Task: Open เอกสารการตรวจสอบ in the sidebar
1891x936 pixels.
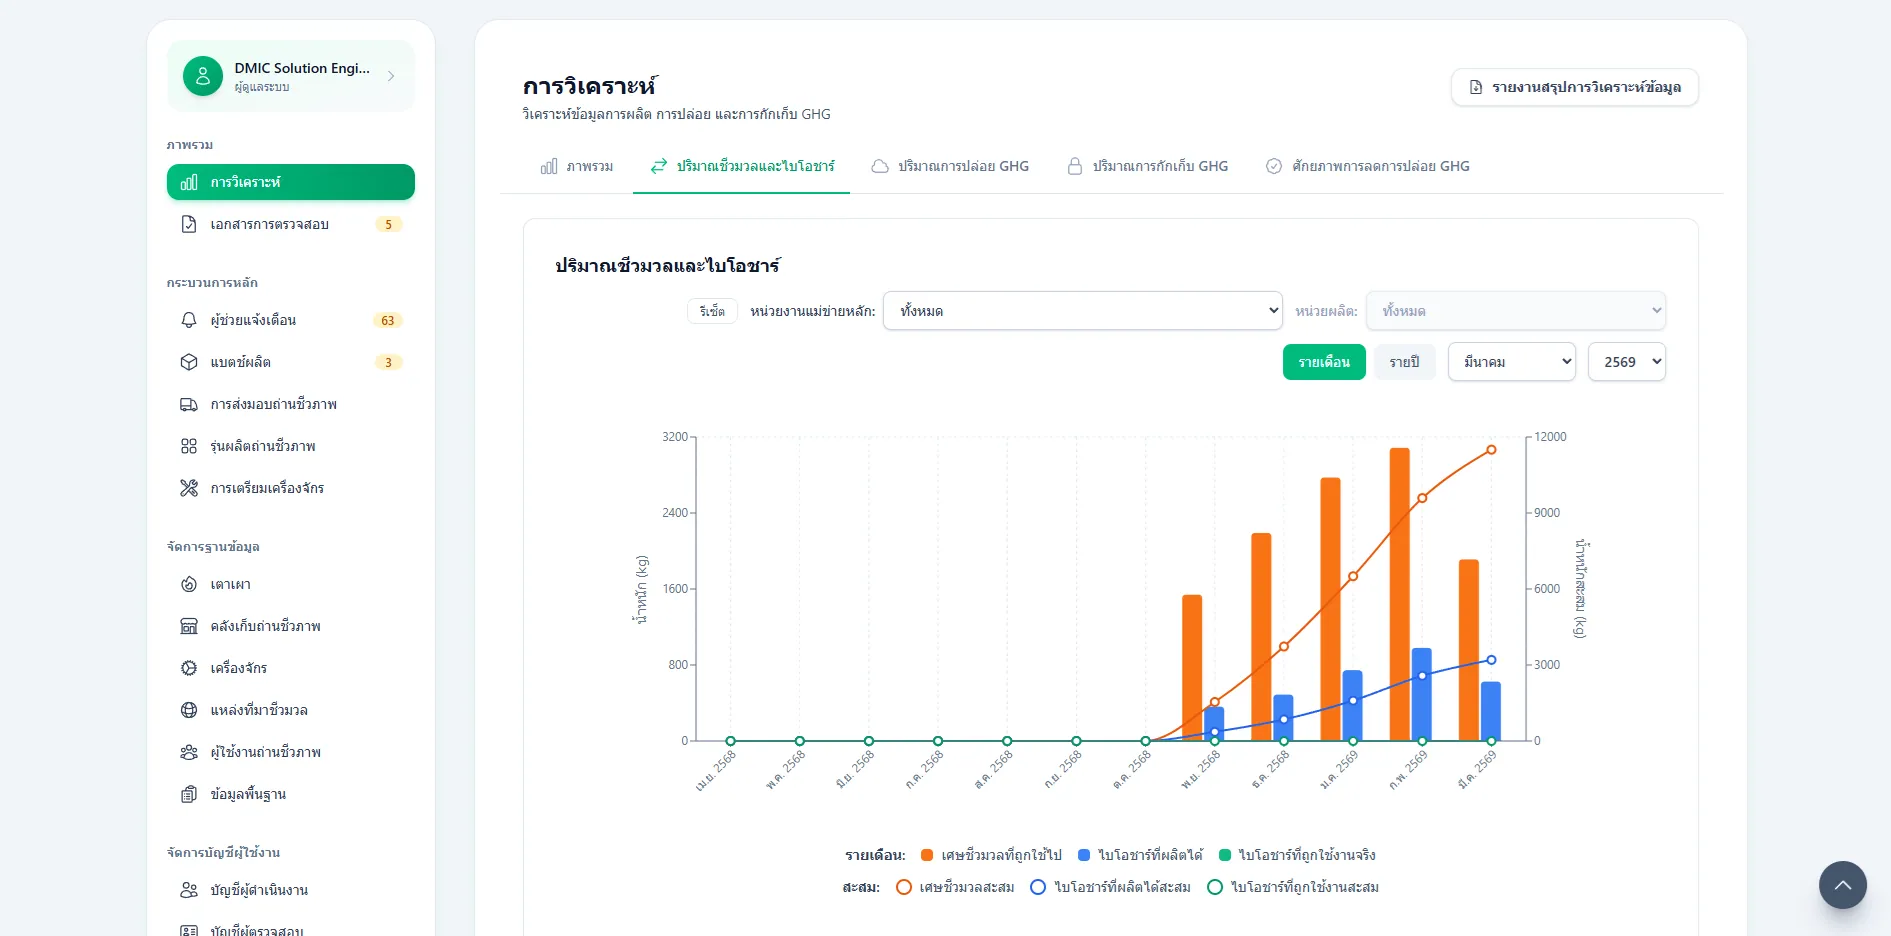Action: pyautogui.click(x=291, y=224)
